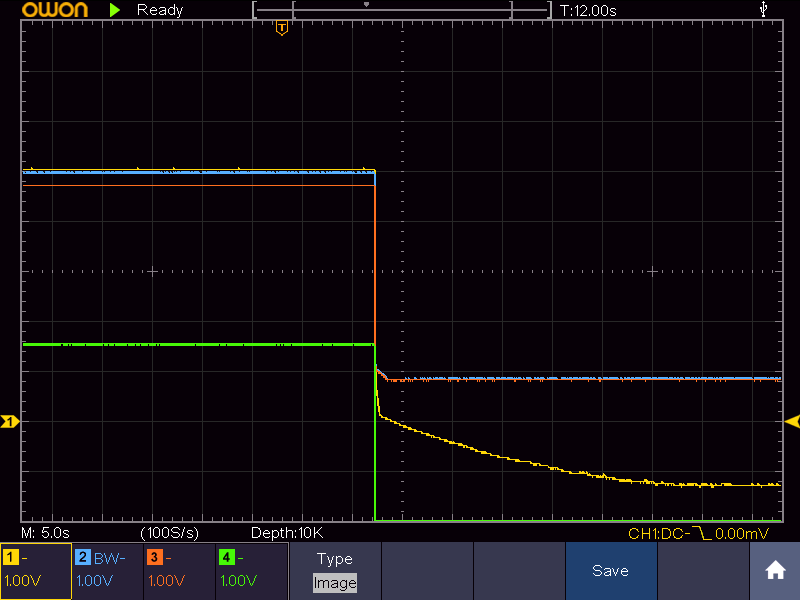Click the CH1:DC trigger info readout
Screen dimensions: 800x600
click(698, 534)
